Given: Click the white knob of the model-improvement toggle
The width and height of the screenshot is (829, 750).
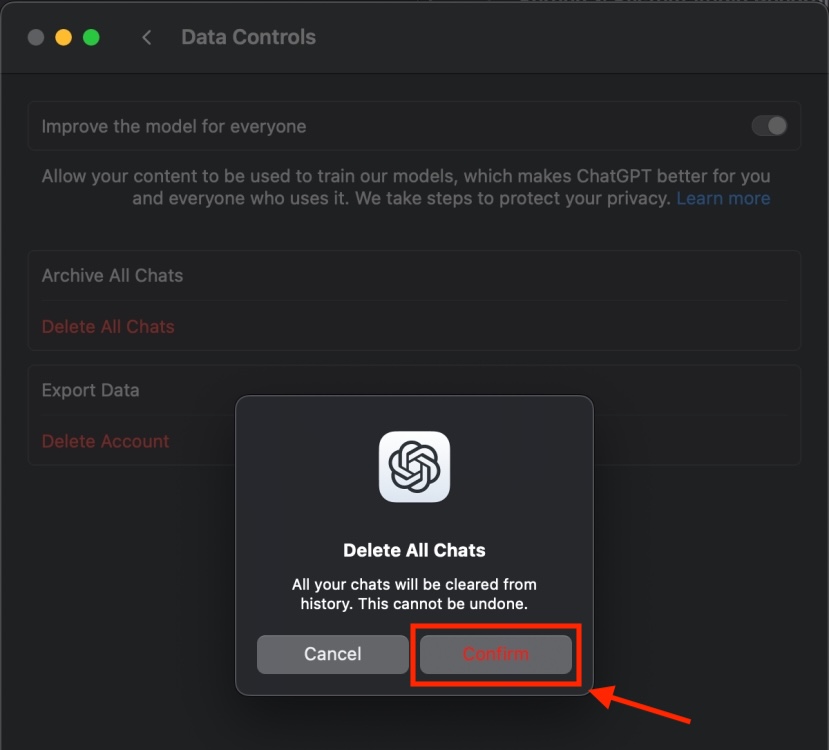Looking at the screenshot, I should 775,125.
